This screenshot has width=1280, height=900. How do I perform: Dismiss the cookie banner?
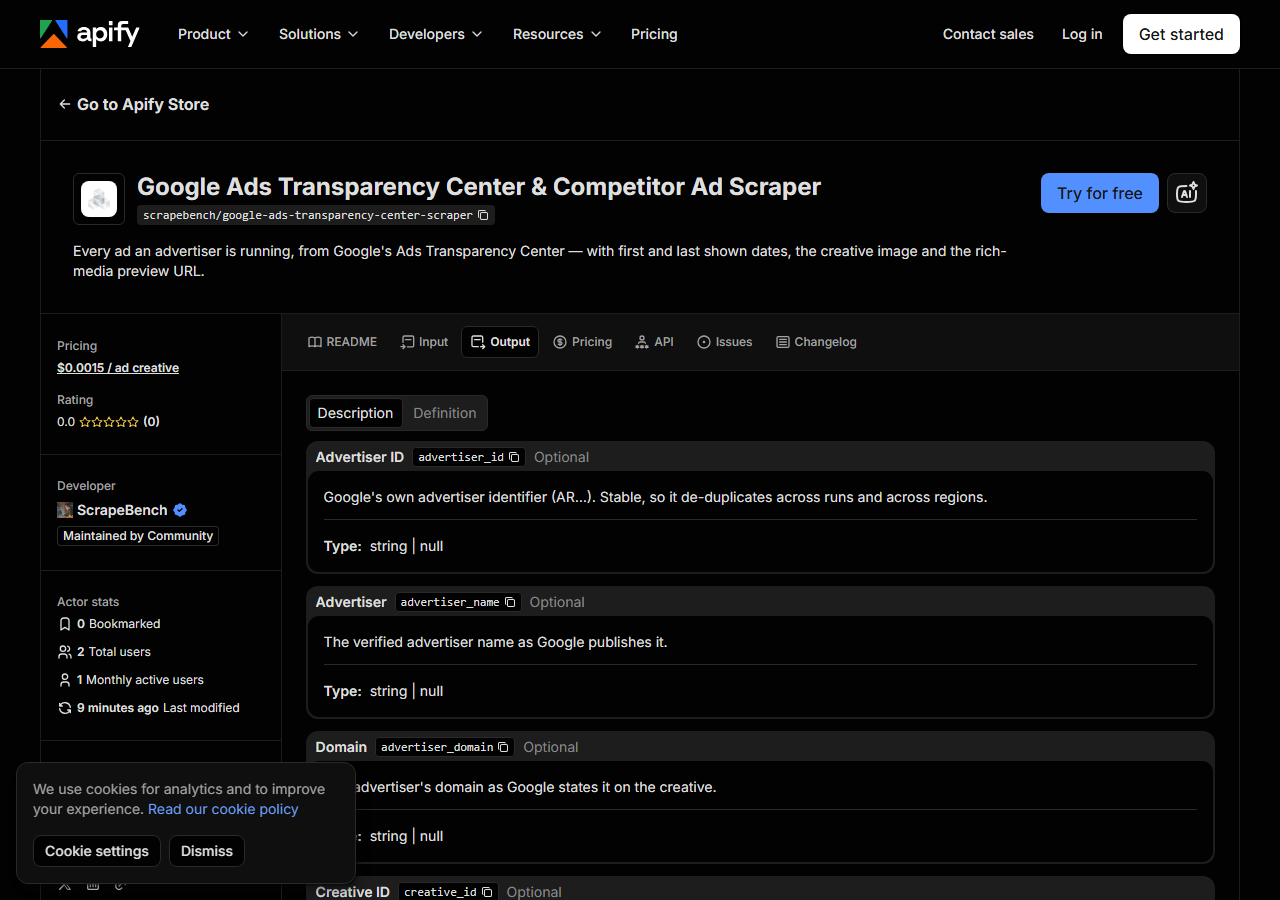coord(207,851)
